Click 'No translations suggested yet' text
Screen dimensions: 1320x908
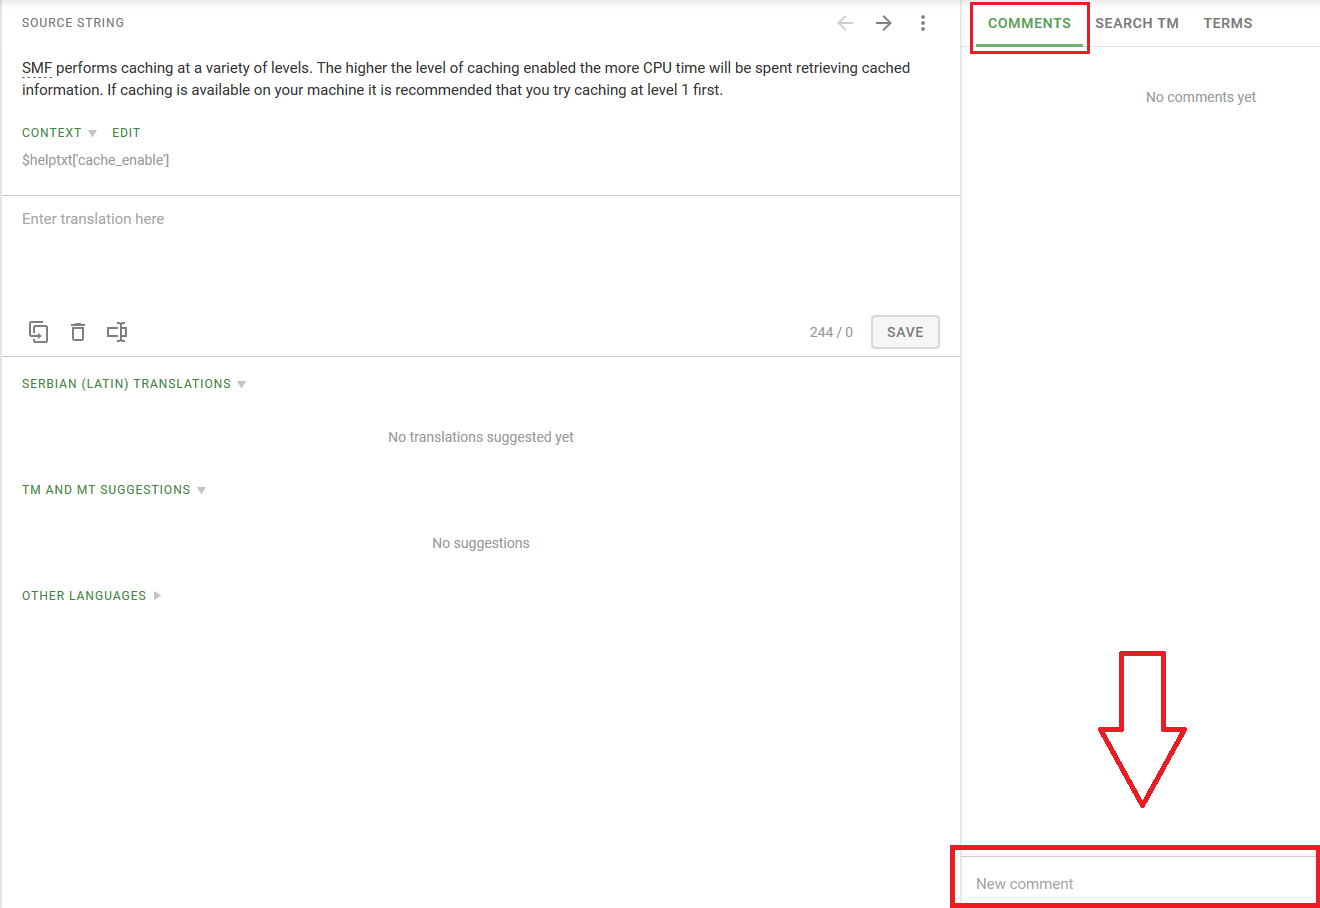[481, 437]
